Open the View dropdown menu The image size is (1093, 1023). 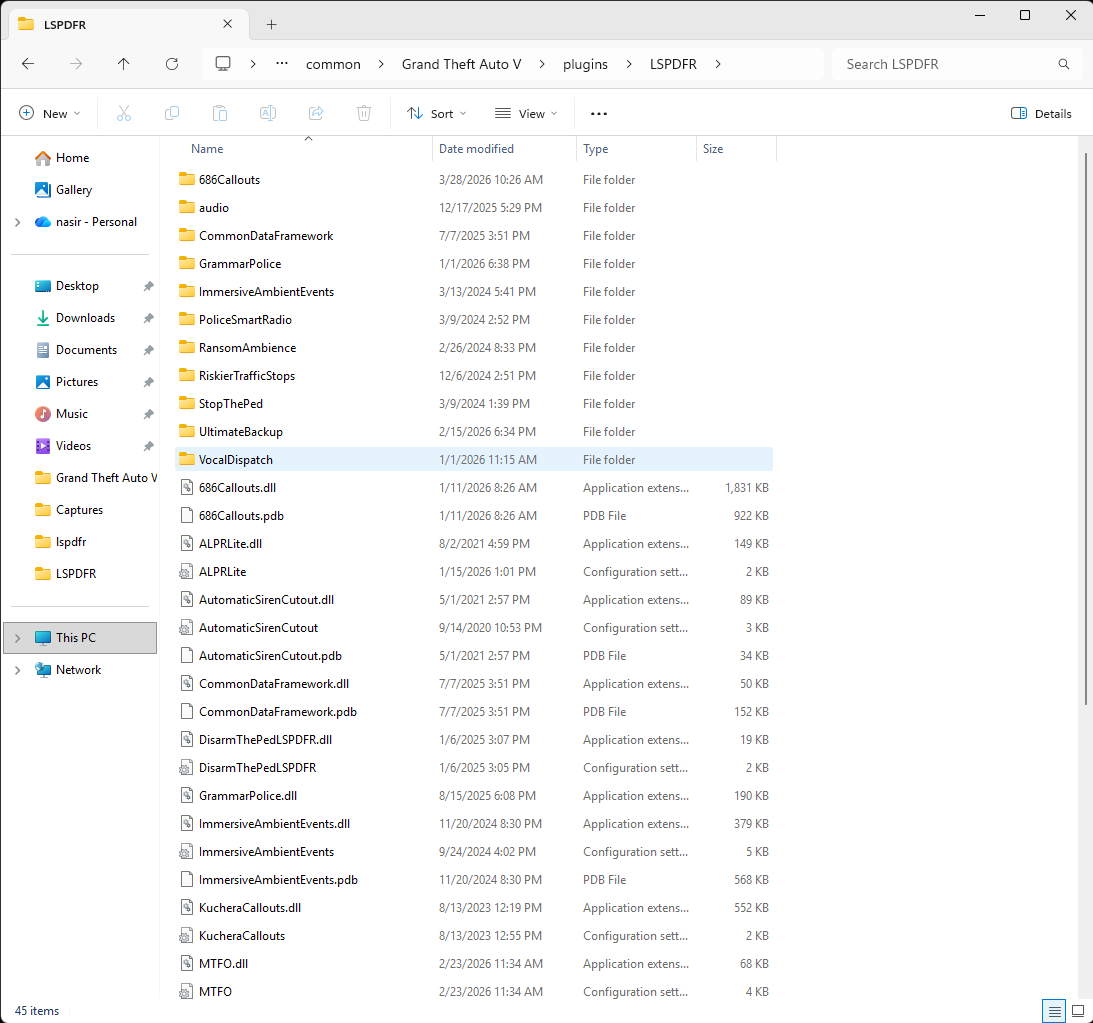pos(526,114)
